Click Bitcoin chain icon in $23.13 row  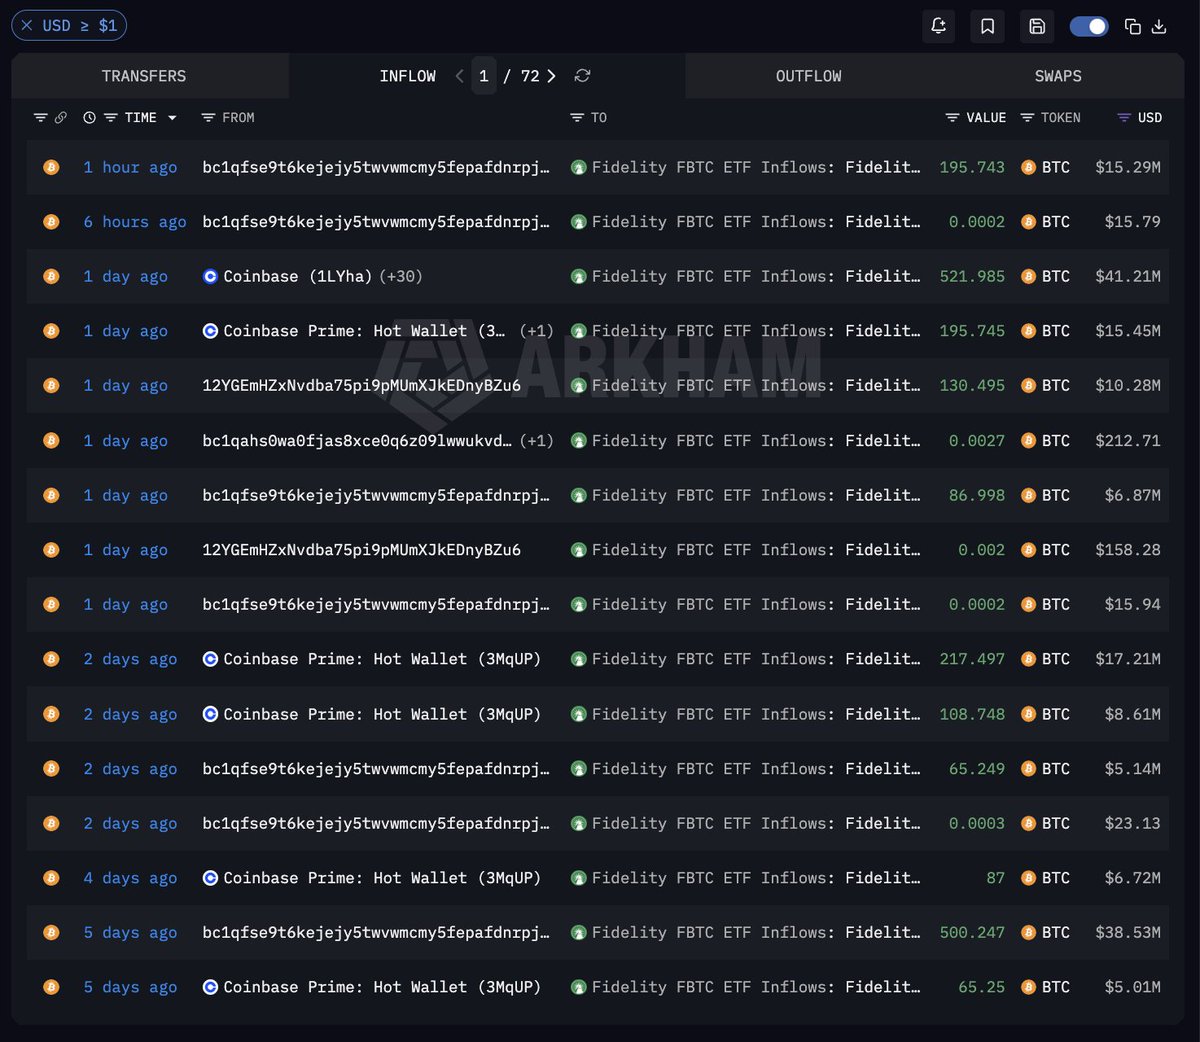(x=51, y=823)
